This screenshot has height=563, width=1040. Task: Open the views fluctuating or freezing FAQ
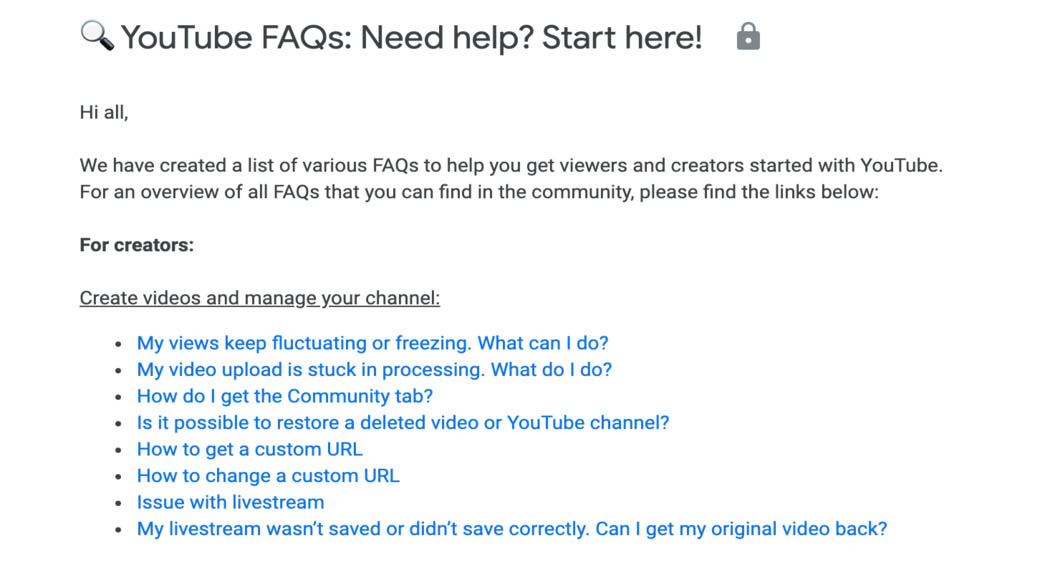pyautogui.click(x=372, y=343)
